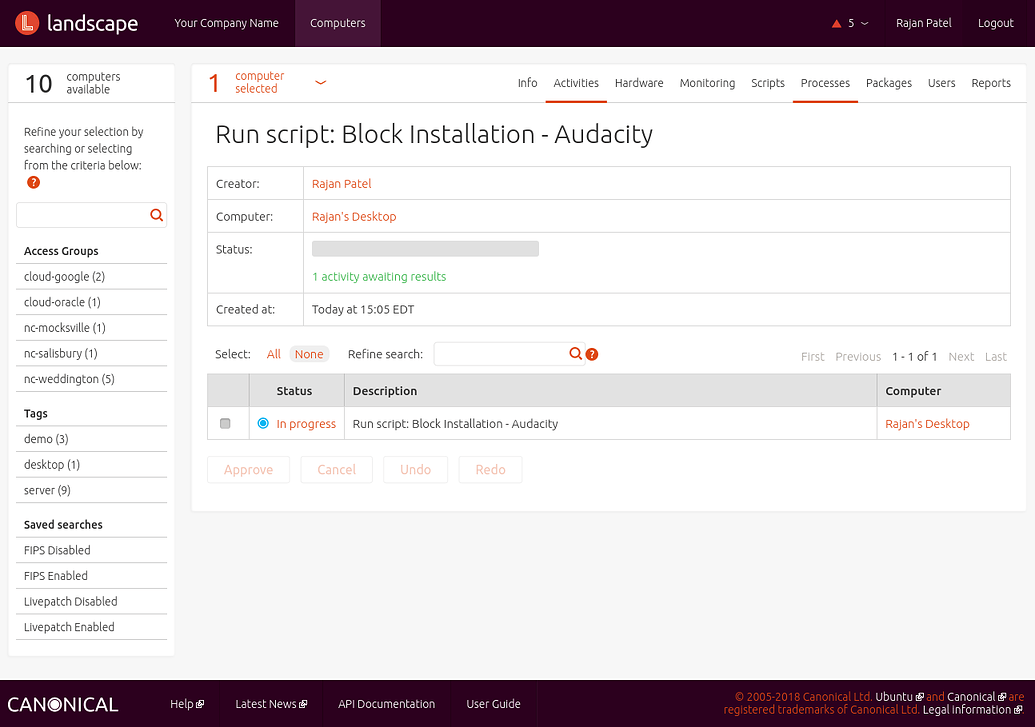Screen dimensions: 1035x727
Task: Switch to the Packages tab
Action: click(888, 84)
